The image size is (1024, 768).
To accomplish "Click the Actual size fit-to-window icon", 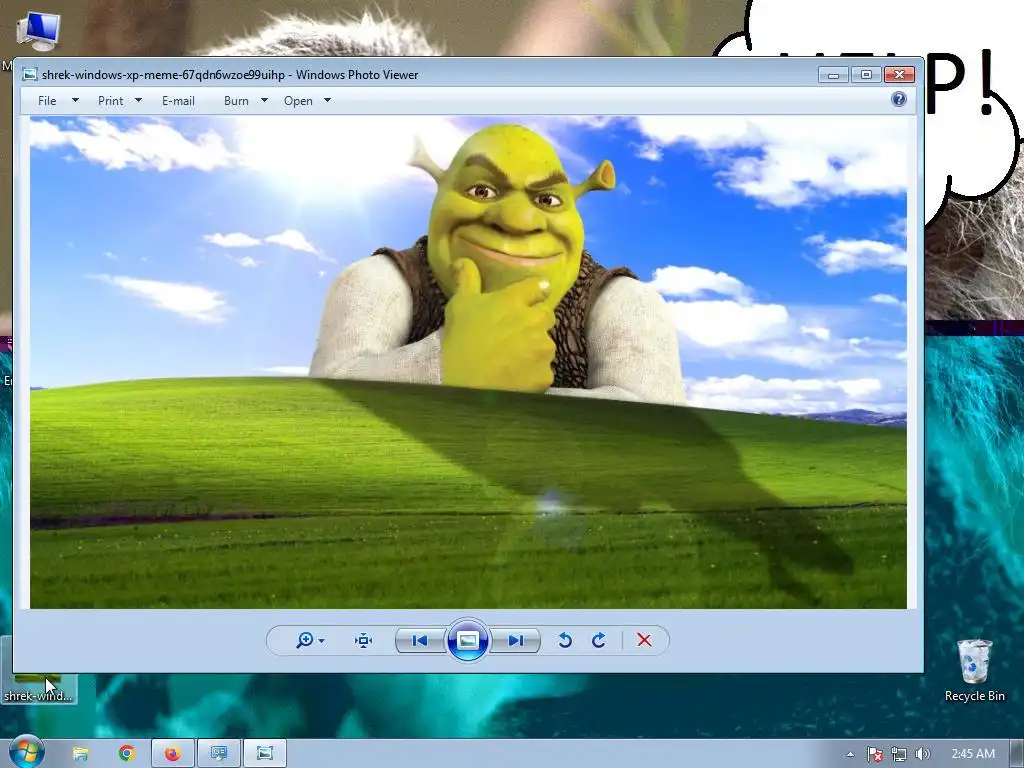I will point(363,641).
